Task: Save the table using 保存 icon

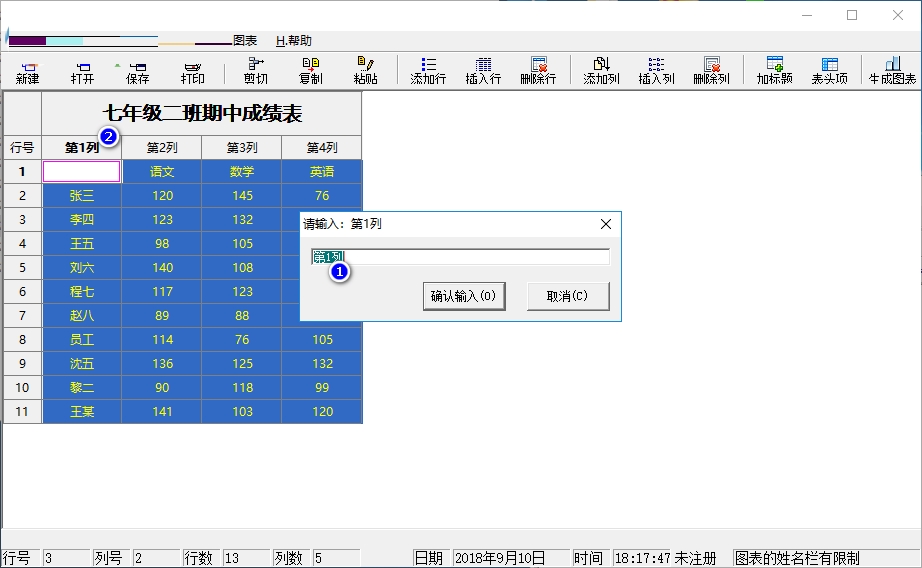Action: (x=137, y=70)
